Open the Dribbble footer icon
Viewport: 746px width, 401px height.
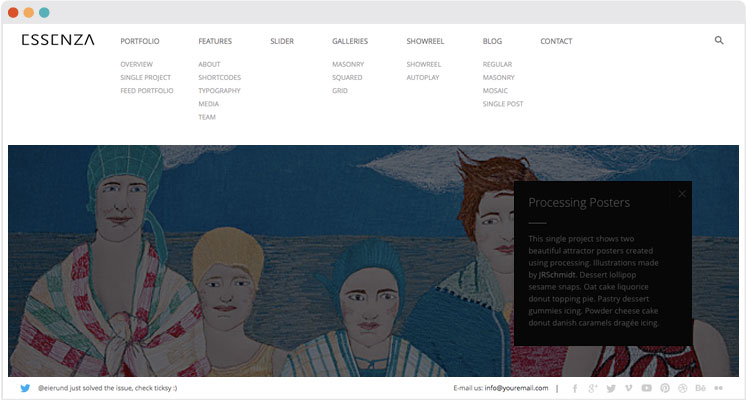click(683, 388)
